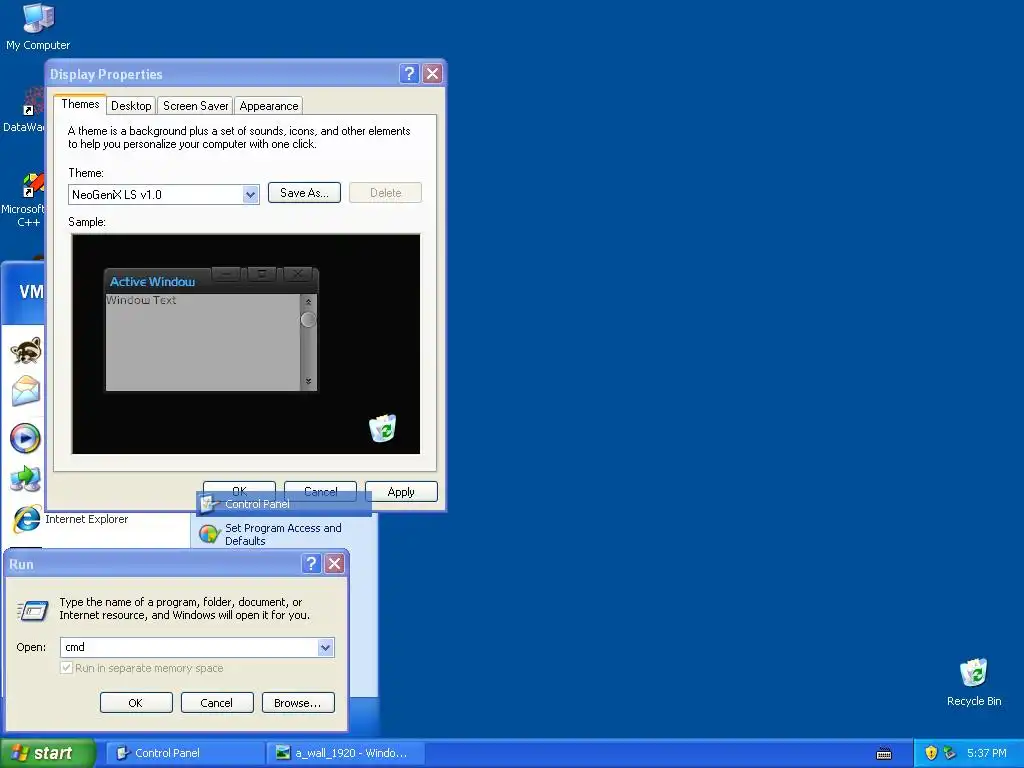This screenshot has width=1024, height=768.
Task: Click the security shield tray icon
Action: coord(931,753)
